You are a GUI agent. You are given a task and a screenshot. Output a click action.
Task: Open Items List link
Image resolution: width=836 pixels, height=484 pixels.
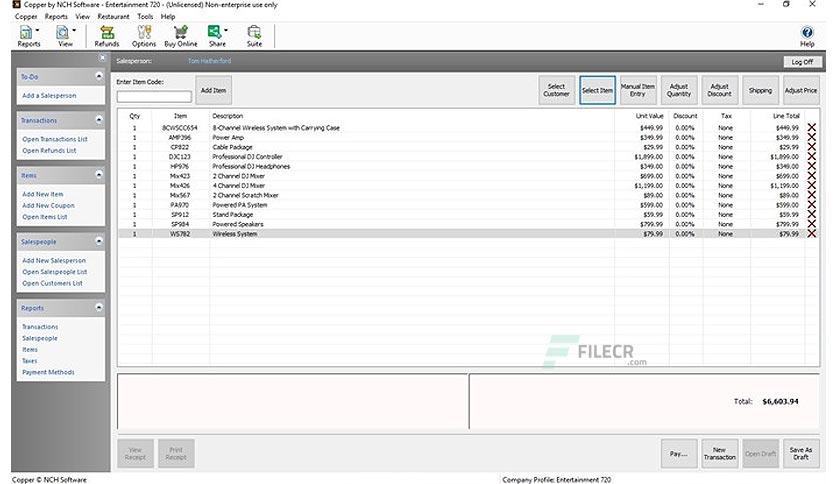click(45, 217)
